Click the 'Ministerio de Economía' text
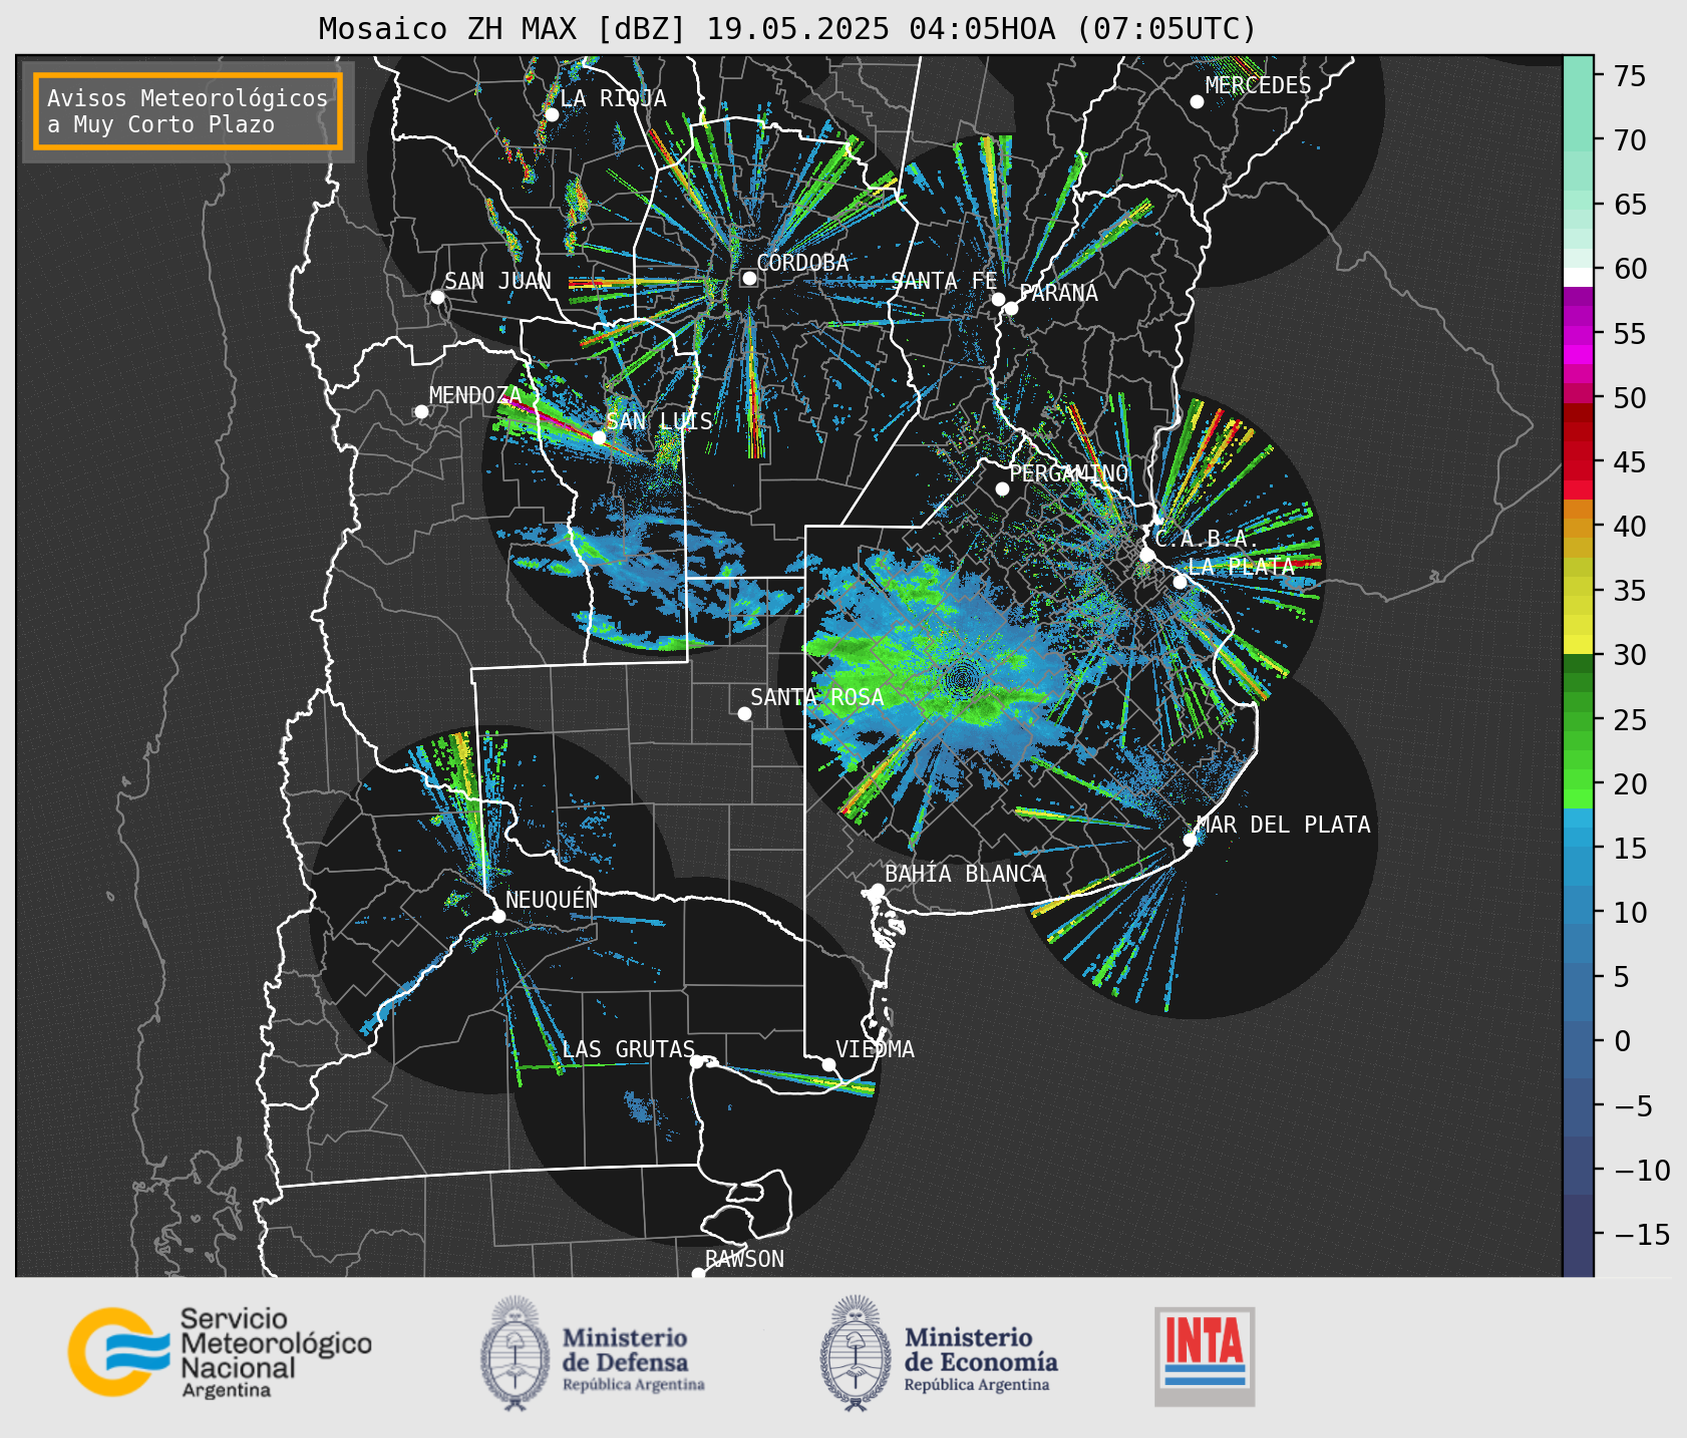This screenshot has width=1687, height=1438. [x=981, y=1349]
